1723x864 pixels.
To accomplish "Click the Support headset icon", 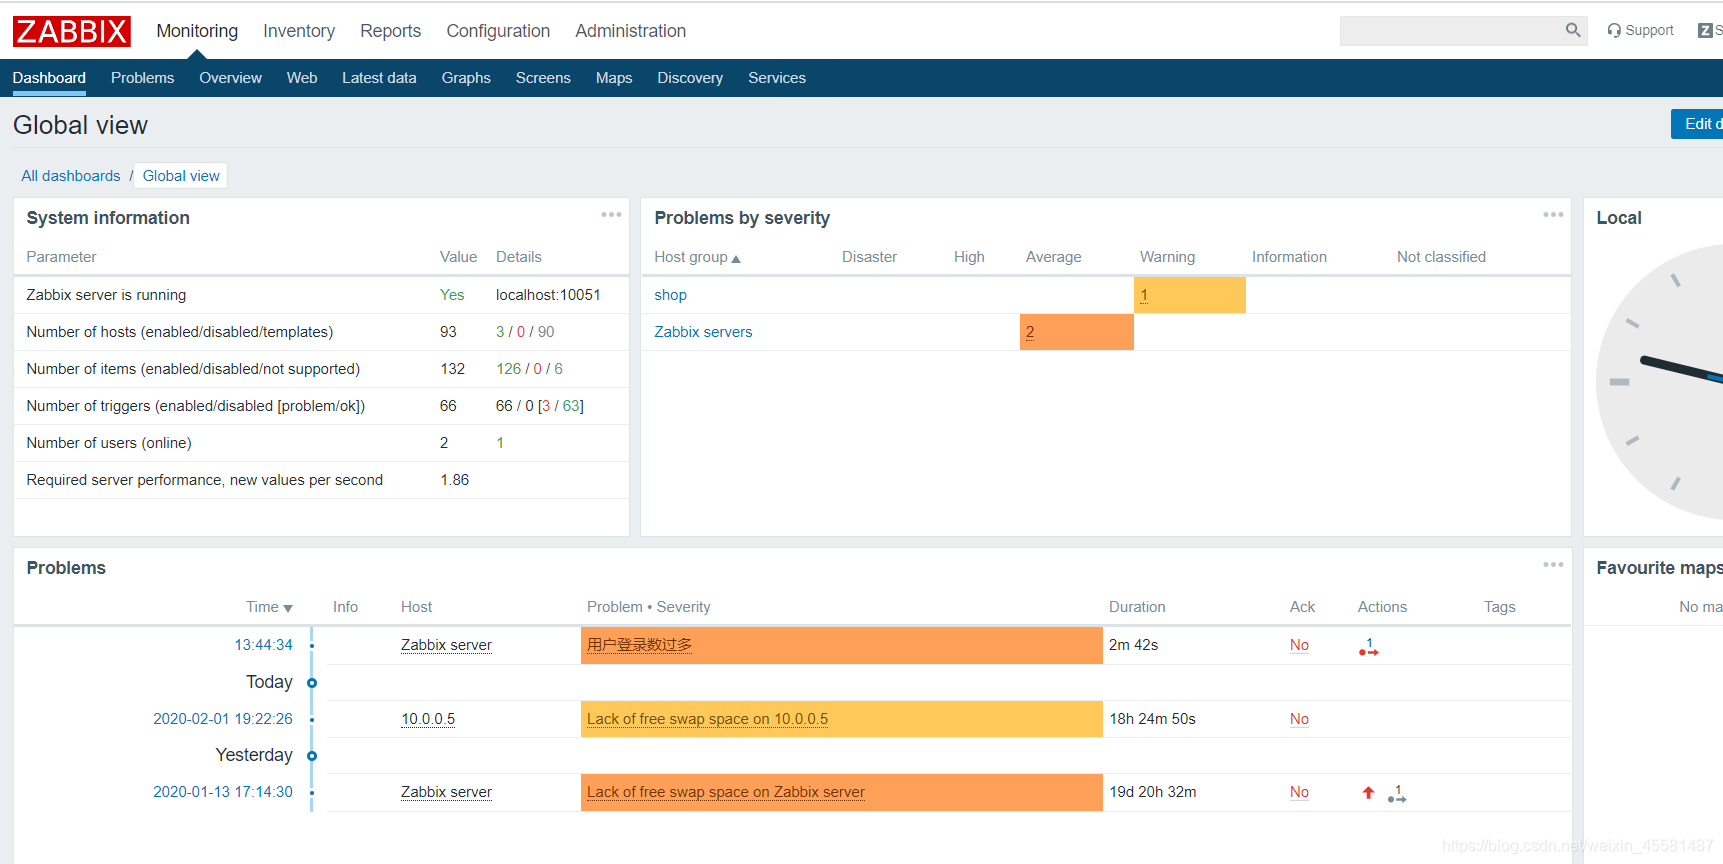I will click(1614, 31).
